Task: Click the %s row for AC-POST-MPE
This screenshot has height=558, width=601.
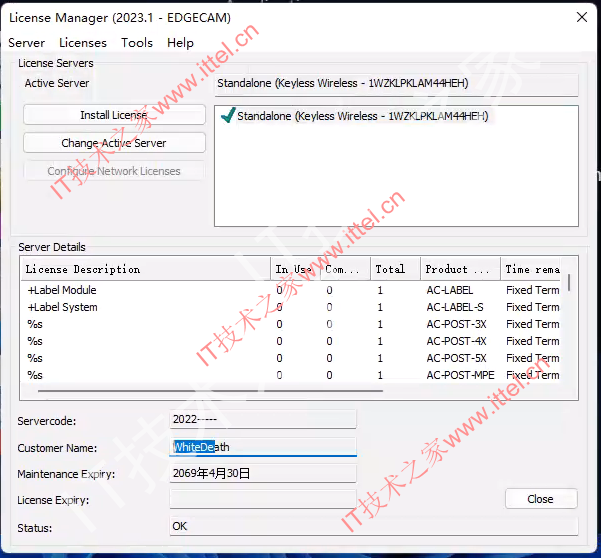Action: pyautogui.click(x=293, y=375)
